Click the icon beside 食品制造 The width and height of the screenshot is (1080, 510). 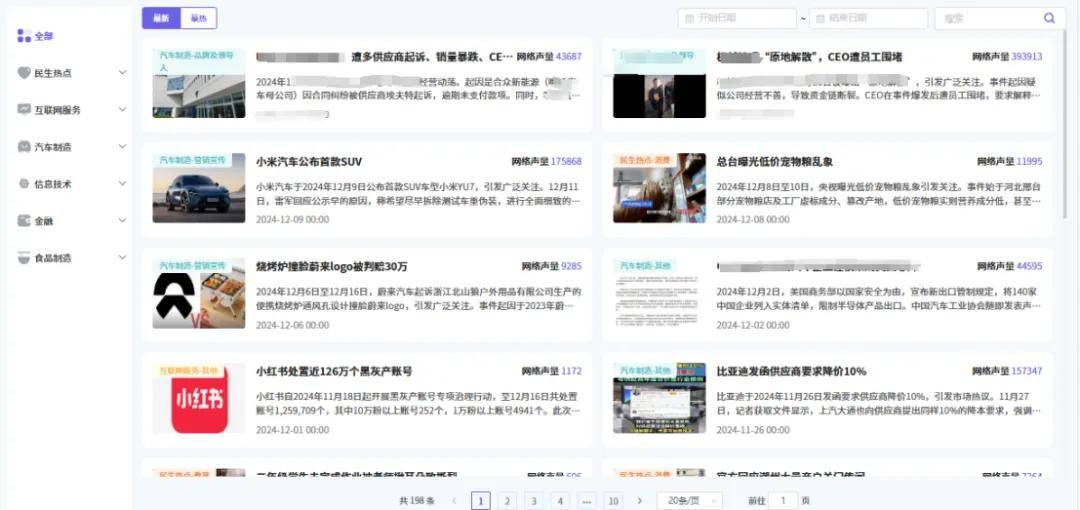click(x=24, y=258)
